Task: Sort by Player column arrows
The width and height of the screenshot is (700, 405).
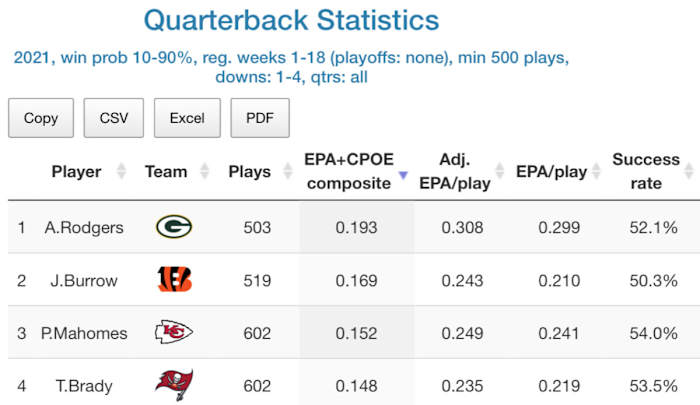Action: [x=121, y=171]
